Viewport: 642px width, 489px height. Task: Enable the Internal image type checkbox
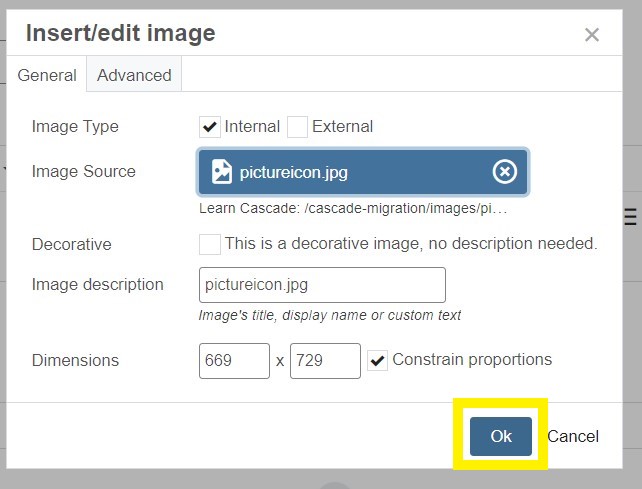coord(210,127)
